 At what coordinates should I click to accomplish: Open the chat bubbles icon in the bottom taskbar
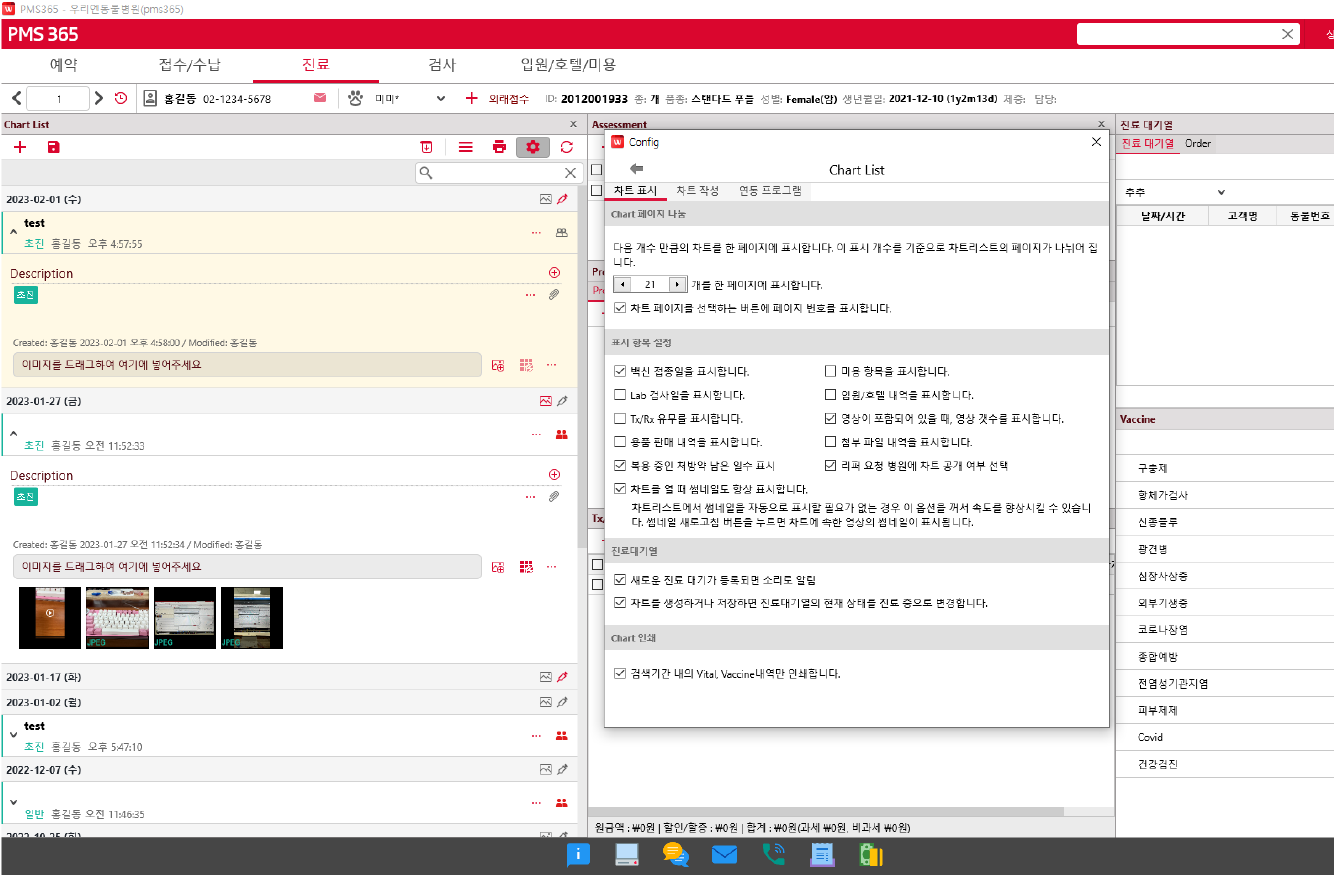click(x=676, y=854)
